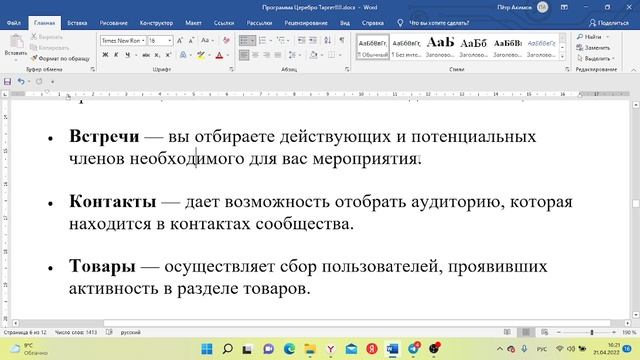
Task: Redo action in quick access toolbar
Action: point(39,82)
